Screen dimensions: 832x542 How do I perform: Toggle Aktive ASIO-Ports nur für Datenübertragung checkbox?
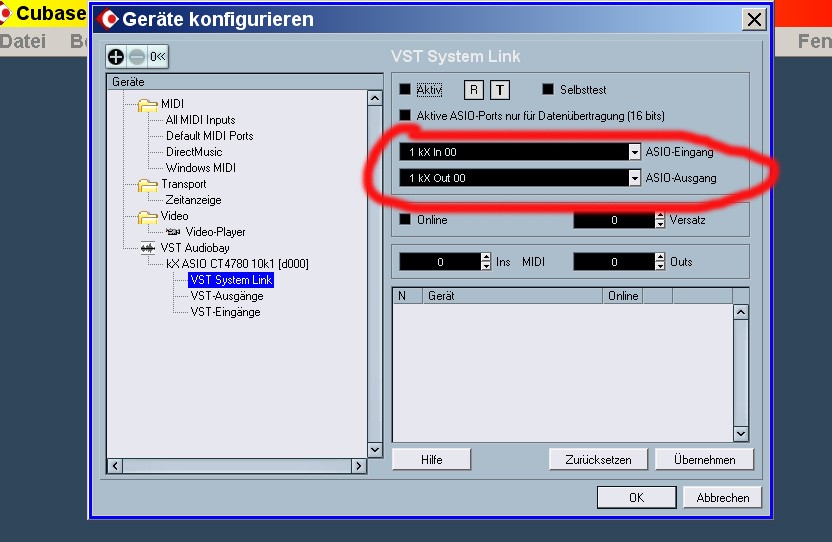[x=405, y=115]
